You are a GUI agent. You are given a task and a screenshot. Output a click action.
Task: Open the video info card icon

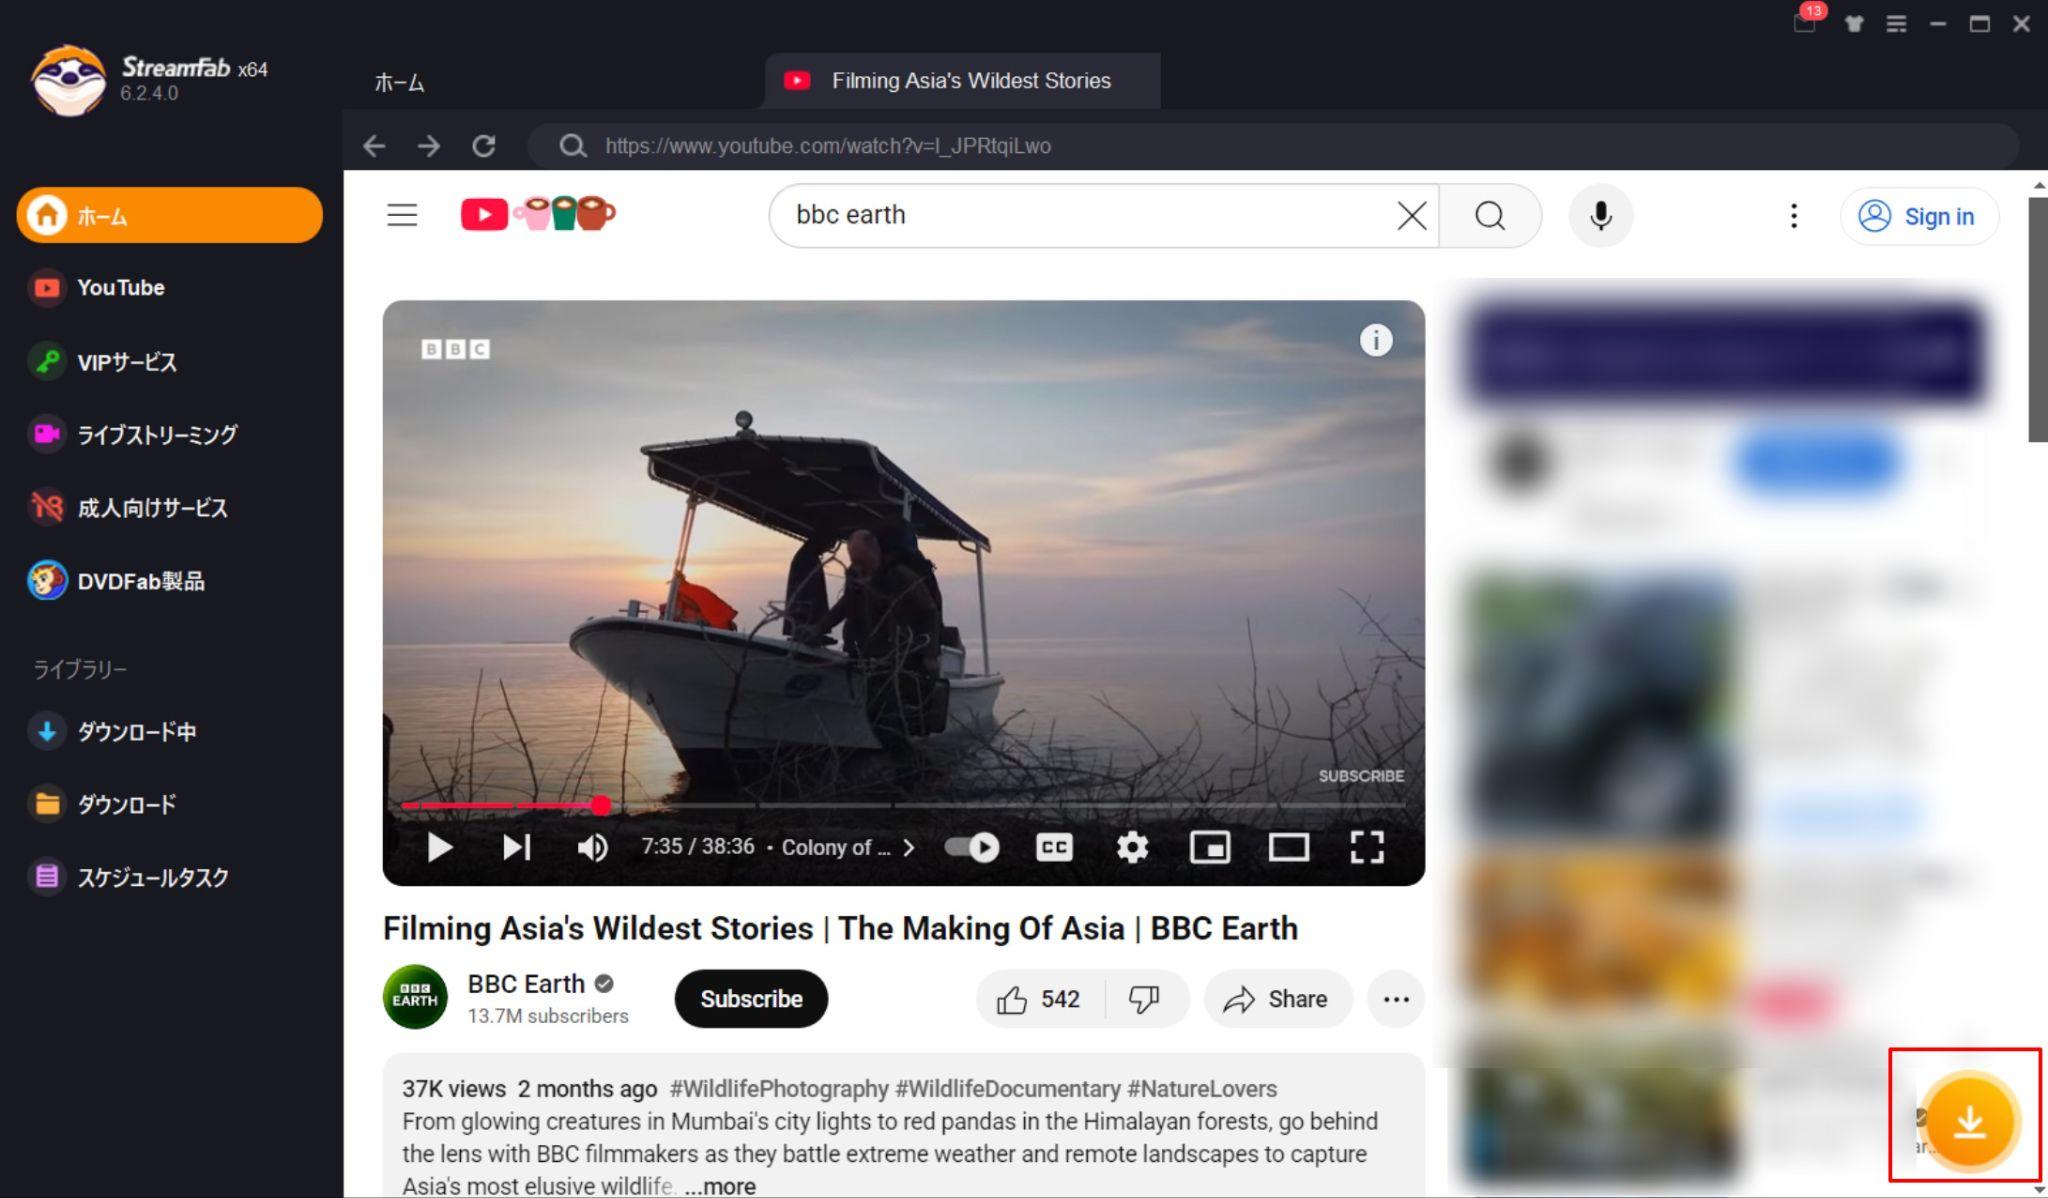tap(1376, 340)
